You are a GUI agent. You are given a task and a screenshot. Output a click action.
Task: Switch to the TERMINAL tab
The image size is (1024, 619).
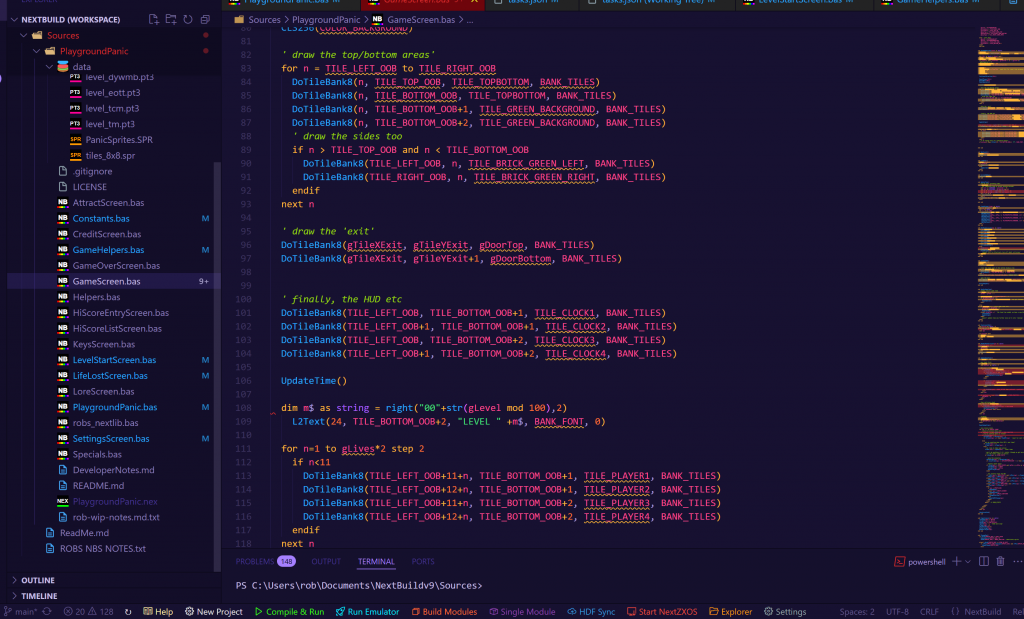point(376,561)
